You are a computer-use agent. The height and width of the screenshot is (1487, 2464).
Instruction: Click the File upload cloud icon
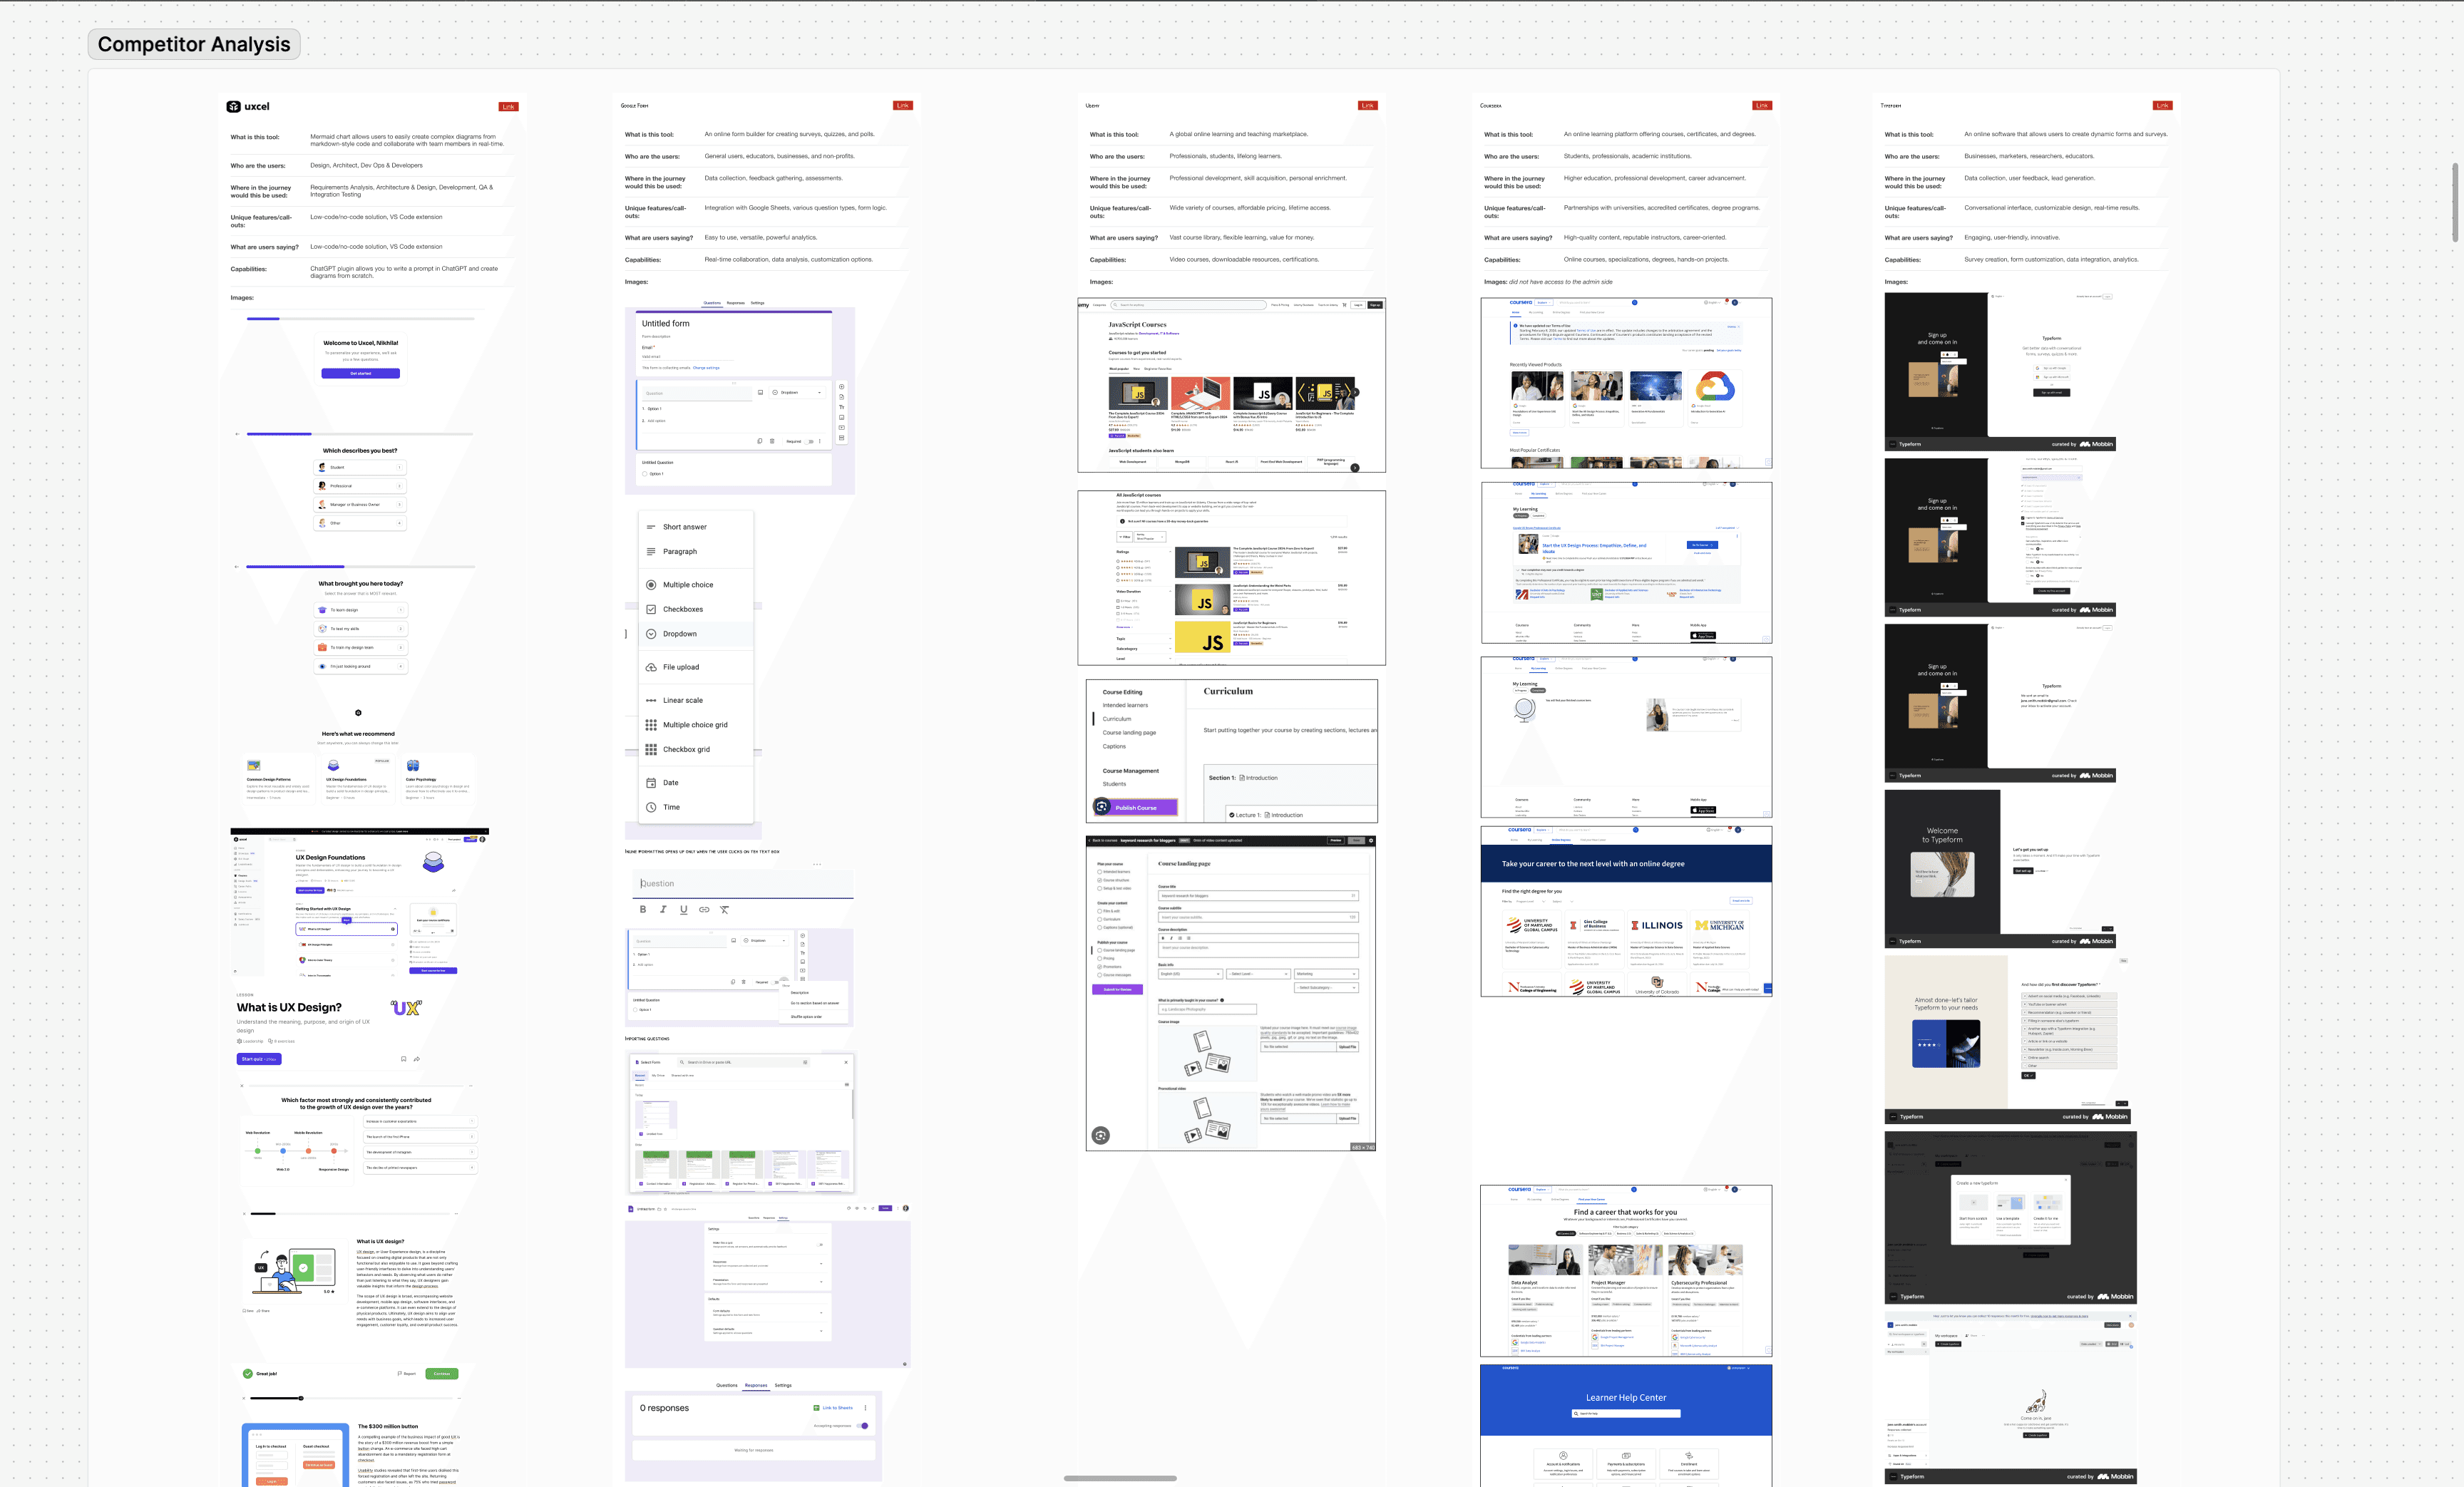point(651,667)
